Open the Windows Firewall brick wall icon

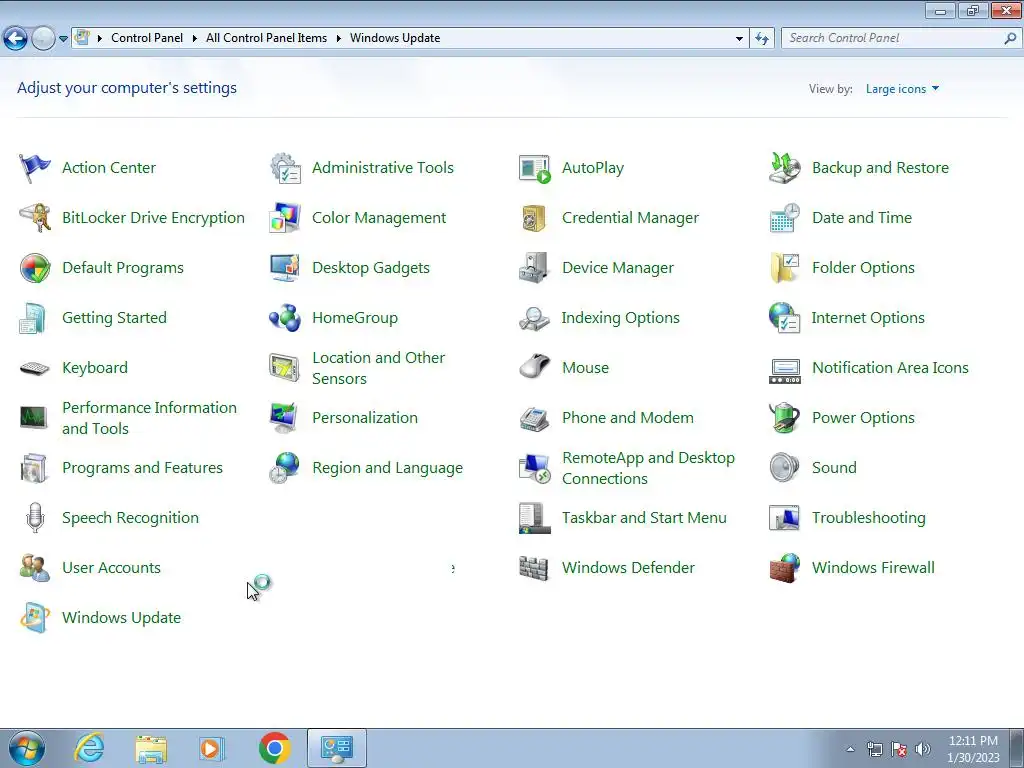pos(784,568)
